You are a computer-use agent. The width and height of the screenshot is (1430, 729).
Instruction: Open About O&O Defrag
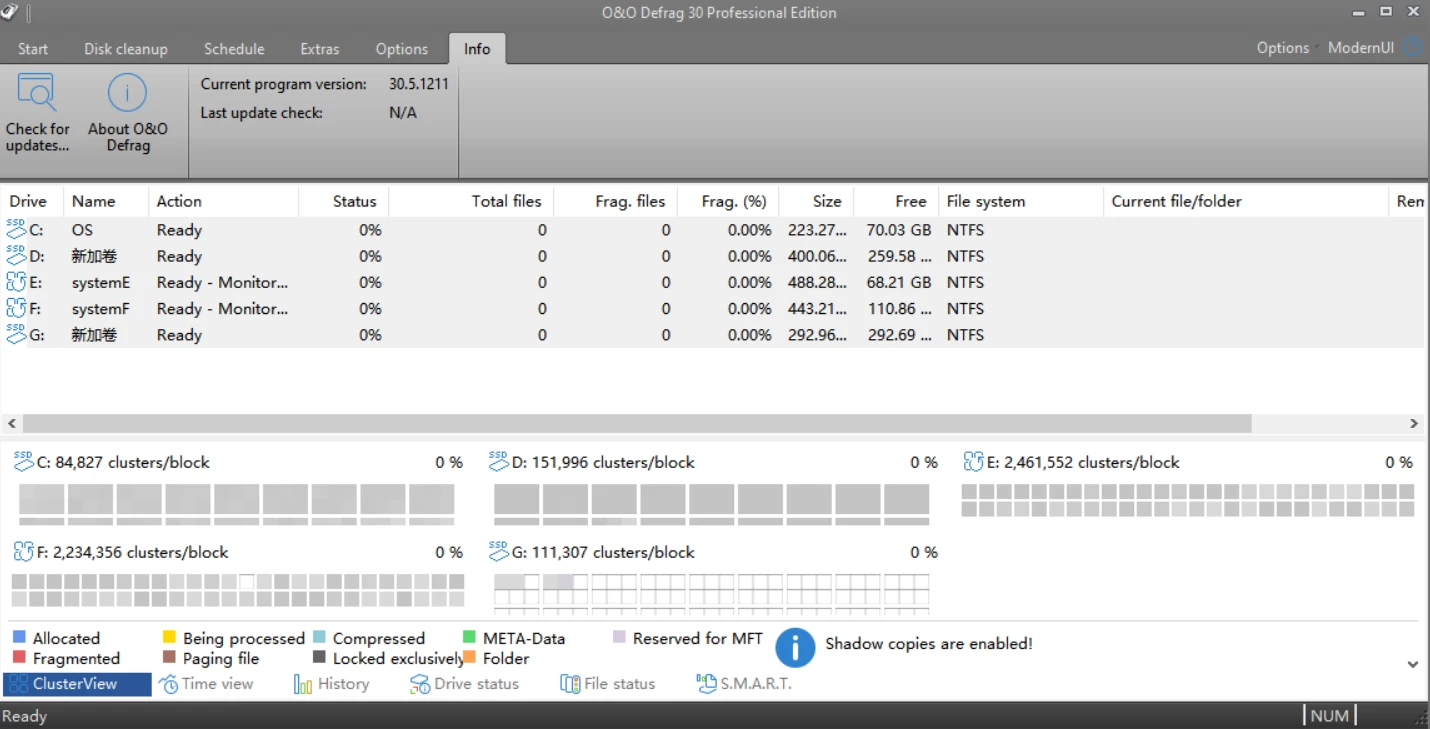pyautogui.click(x=127, y=93)
